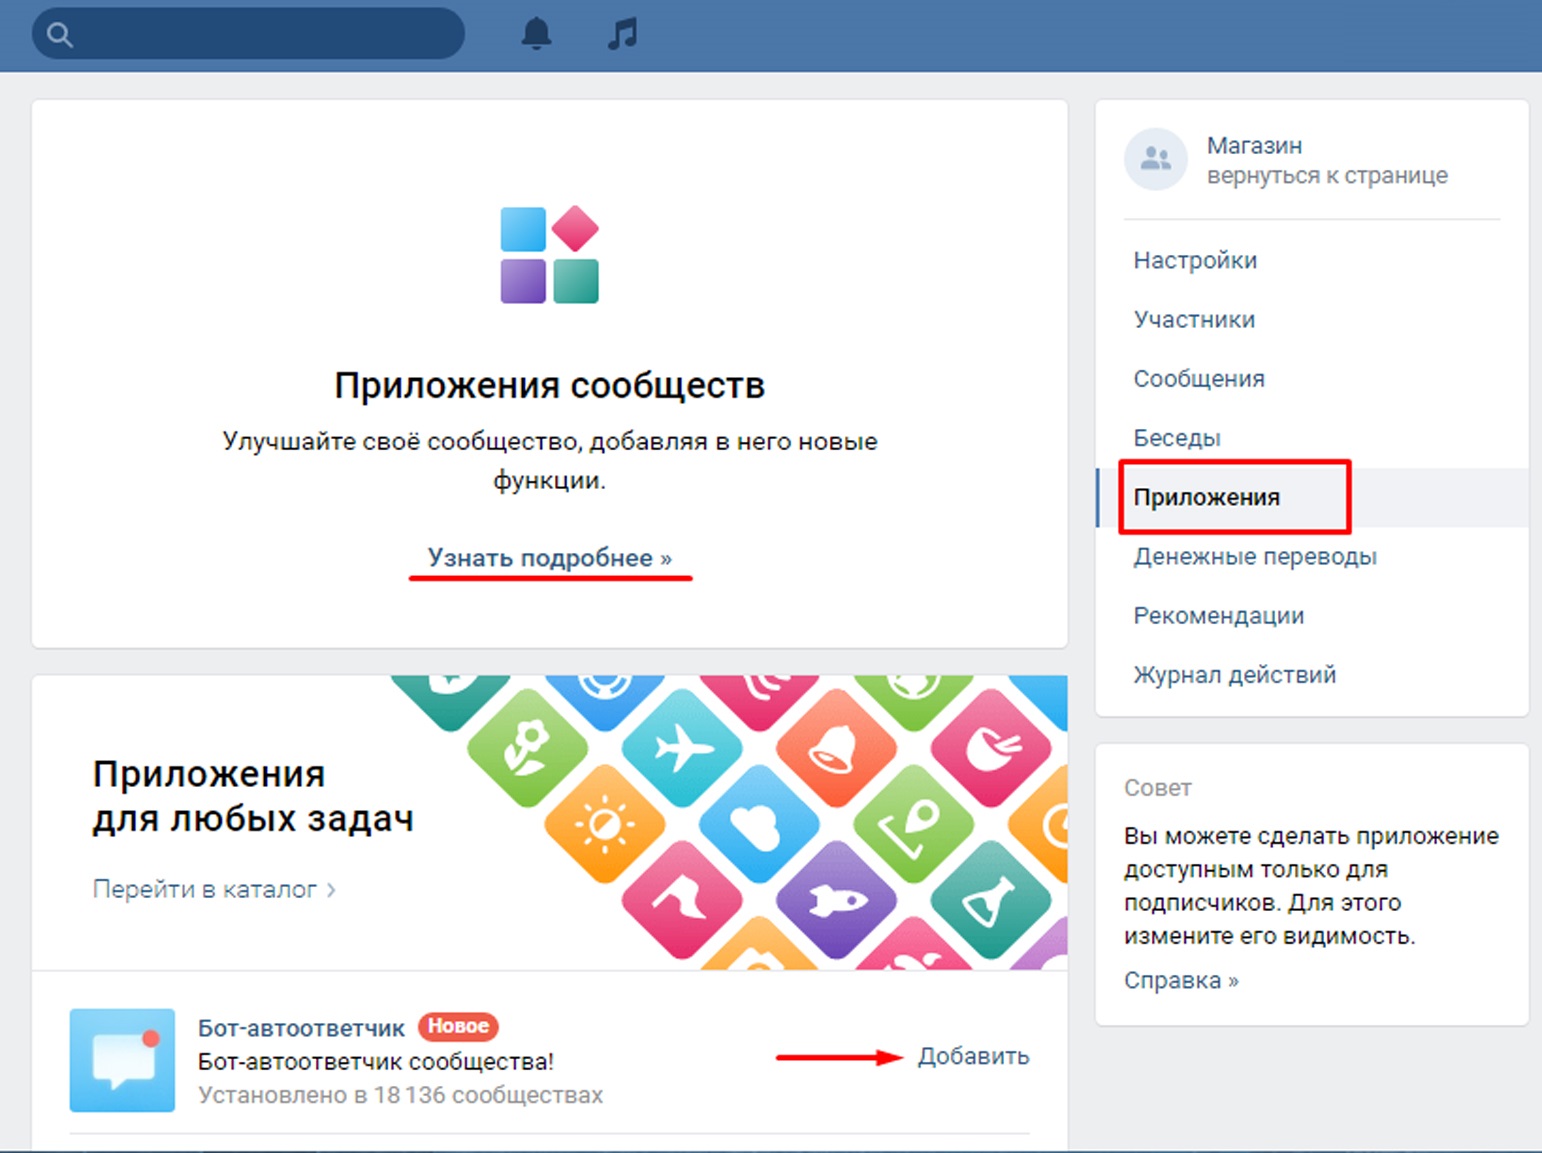Click the green flower app tile

pyautogui.click(x=527, y=747)
